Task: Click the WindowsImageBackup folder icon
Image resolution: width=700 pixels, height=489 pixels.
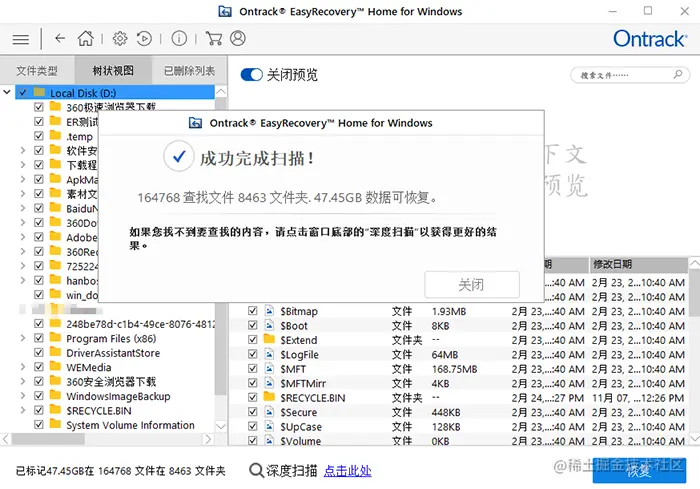Action: [x=55, y=395]
